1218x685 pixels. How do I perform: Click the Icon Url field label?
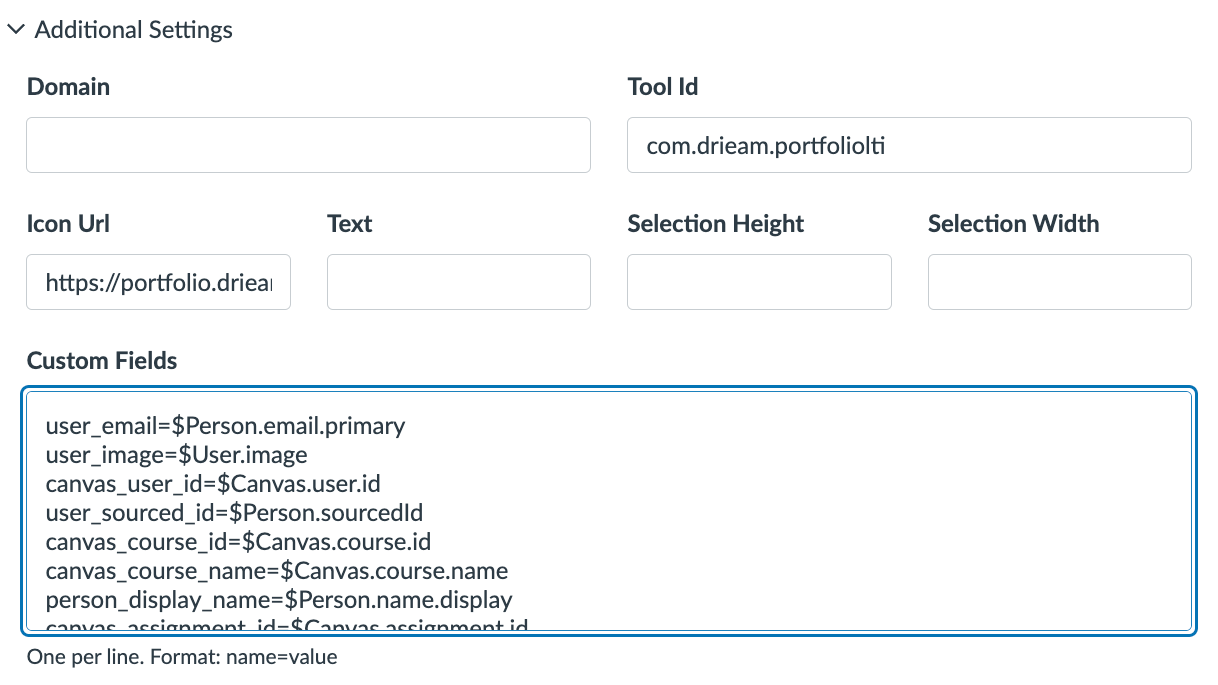68,224
